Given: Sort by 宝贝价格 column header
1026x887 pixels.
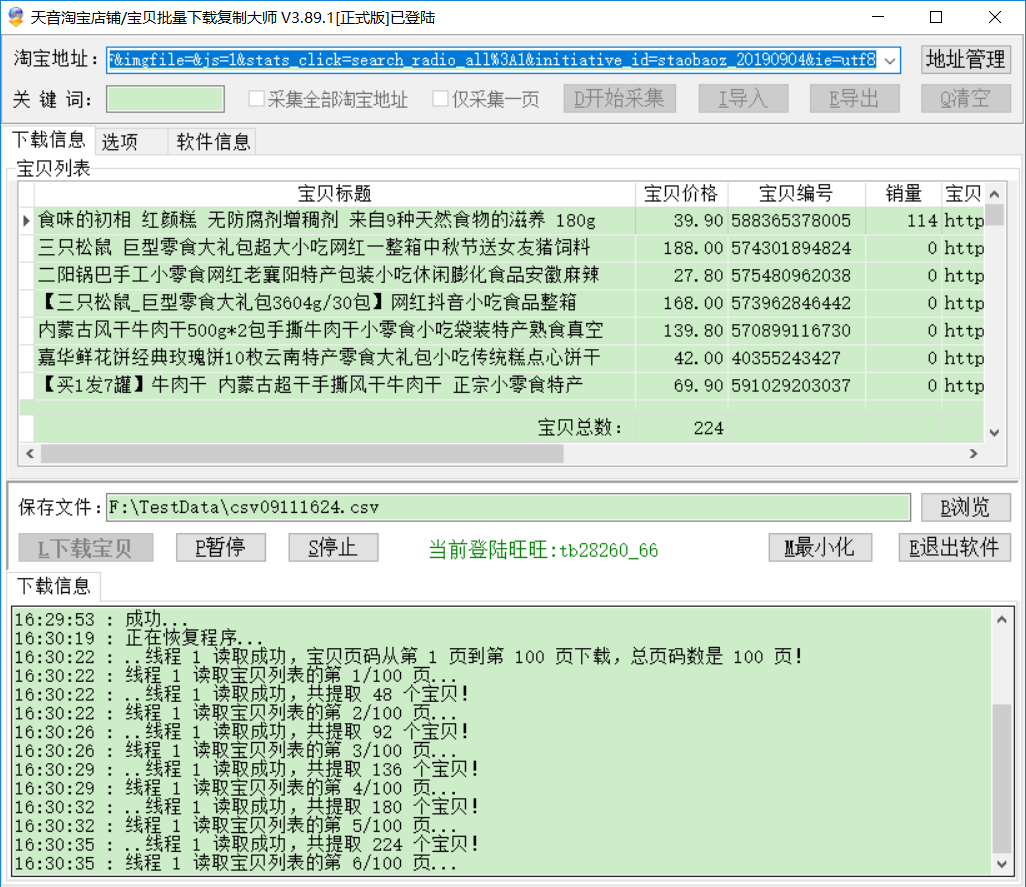Looking at the screenshot, I should point(681,194).
